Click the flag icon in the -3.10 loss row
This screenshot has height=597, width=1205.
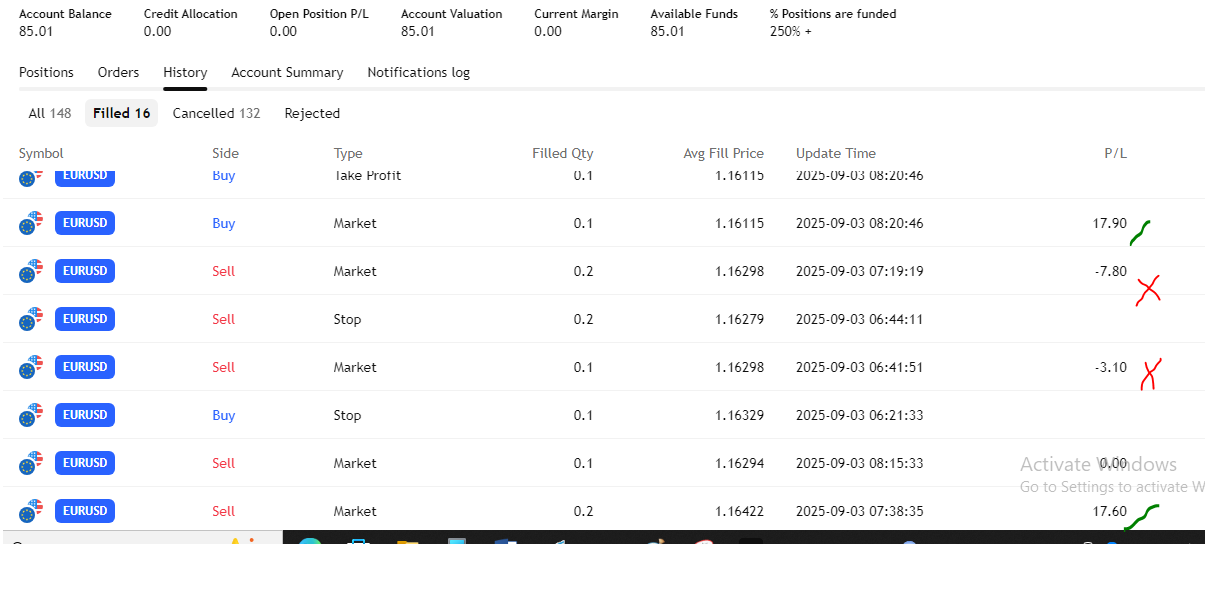31,367
